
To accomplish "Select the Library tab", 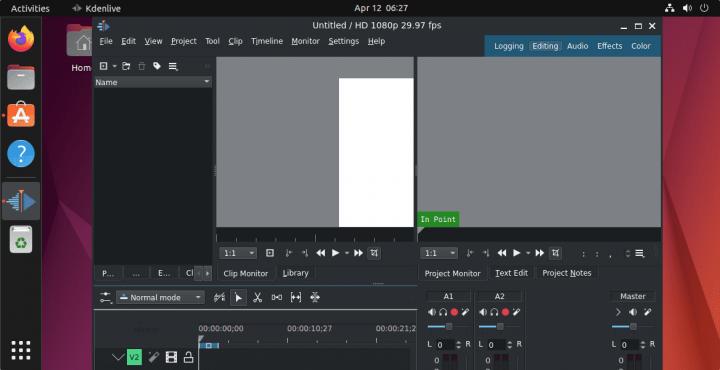I will point(295,273).
